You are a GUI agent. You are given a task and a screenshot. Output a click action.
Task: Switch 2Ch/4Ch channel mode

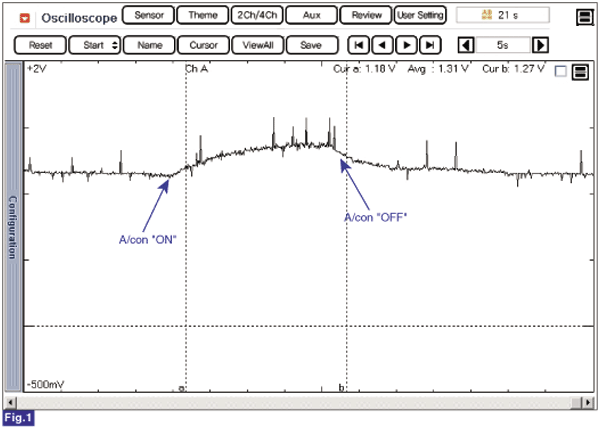coord(257,15)
